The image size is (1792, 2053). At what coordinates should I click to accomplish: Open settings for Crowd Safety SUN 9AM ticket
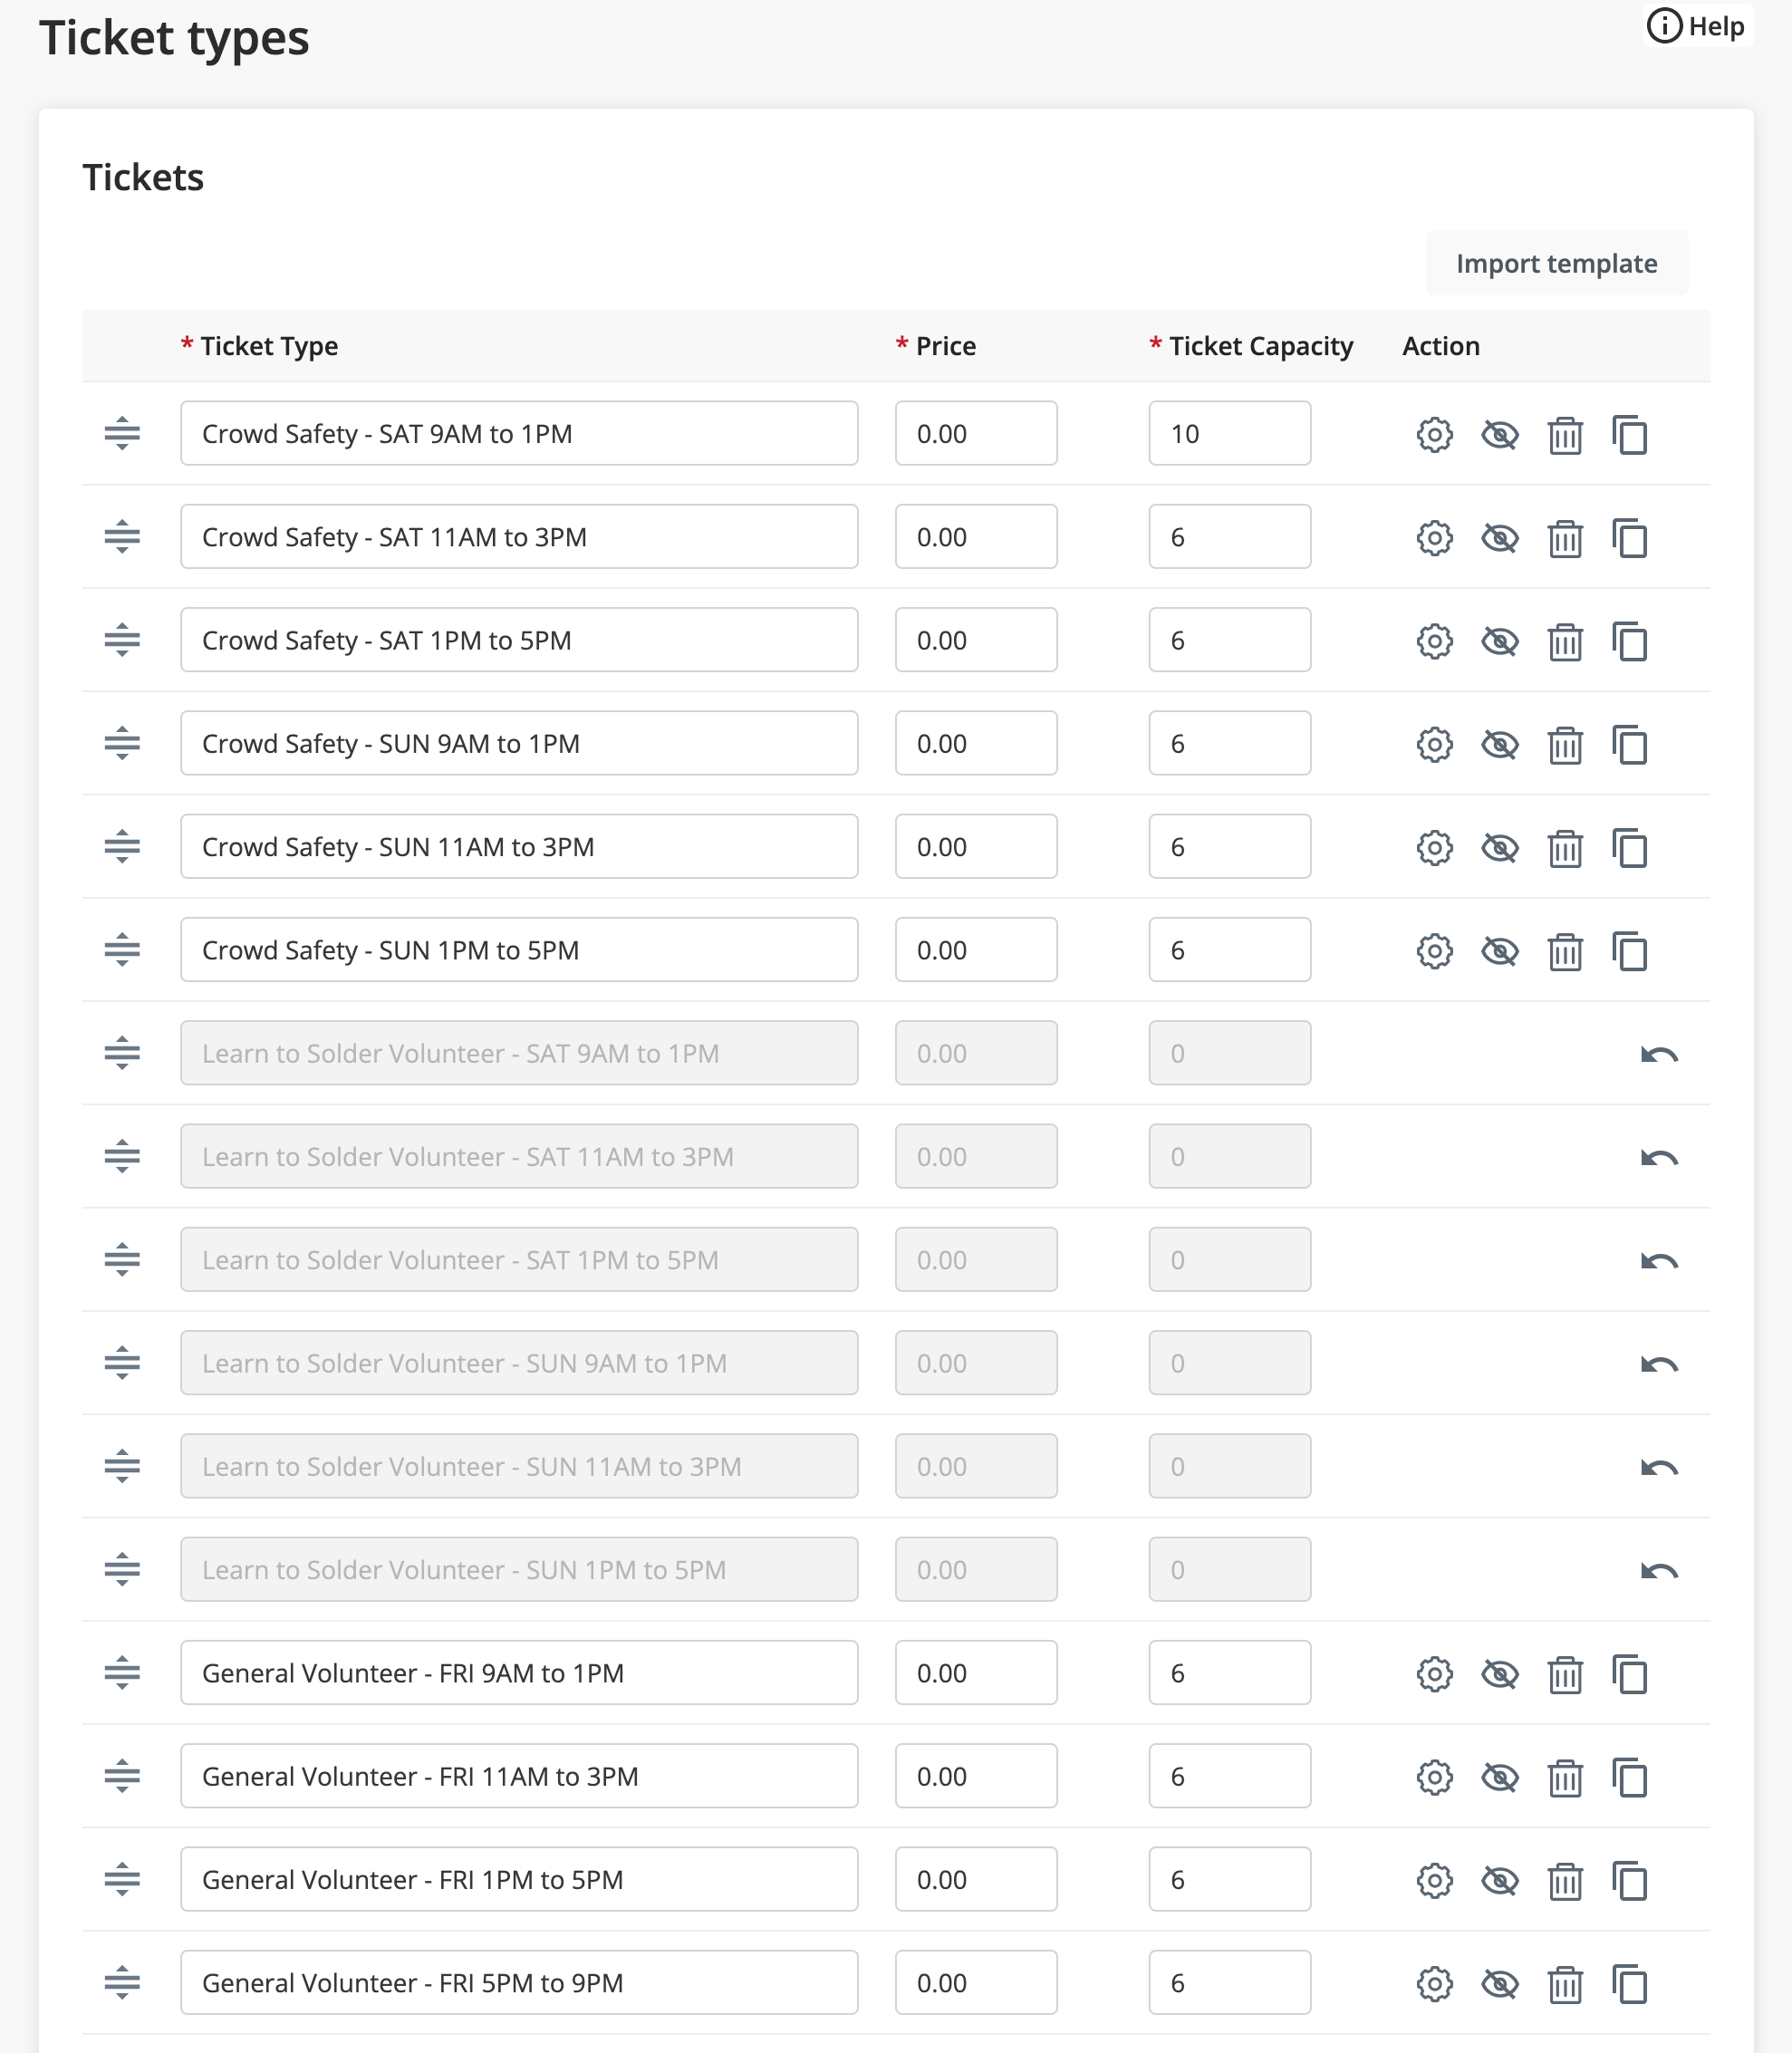(1434, 744)
